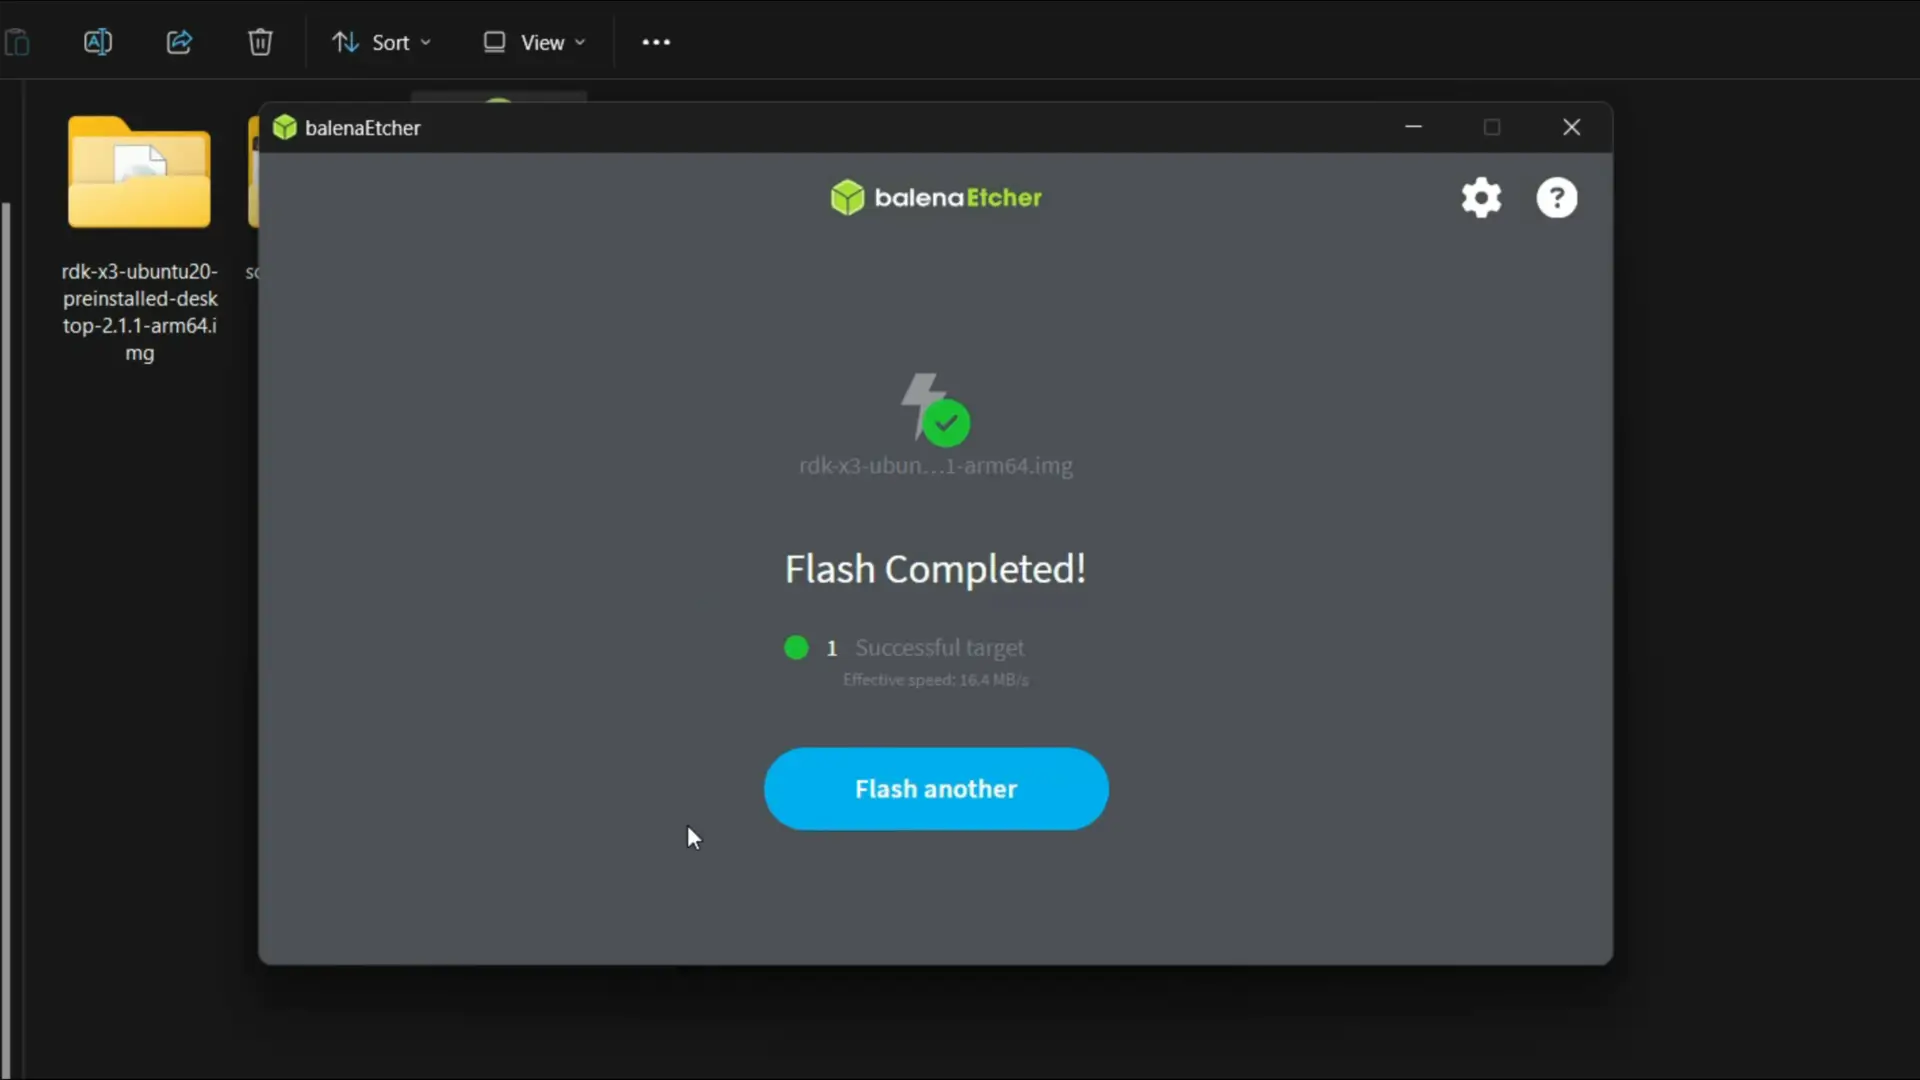This screenshot has height=1080, width=1920.
Task: Open the balenaEtcher help icon
Action: (1557, 198)
